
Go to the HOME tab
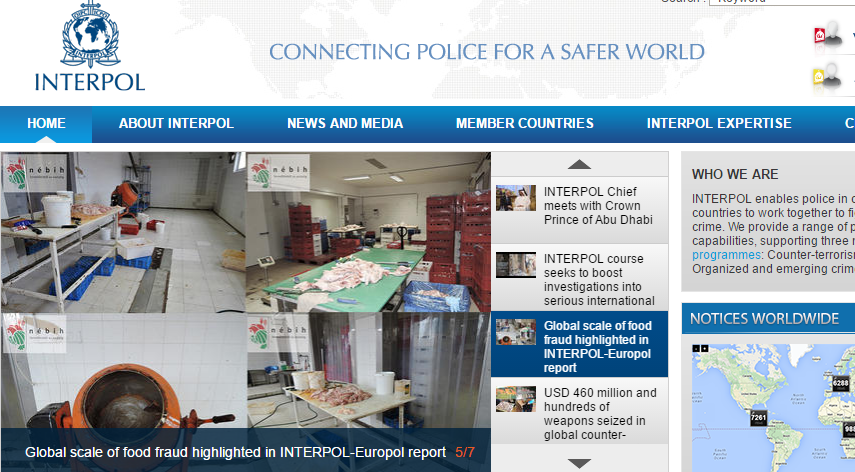(x=46, y=124)
